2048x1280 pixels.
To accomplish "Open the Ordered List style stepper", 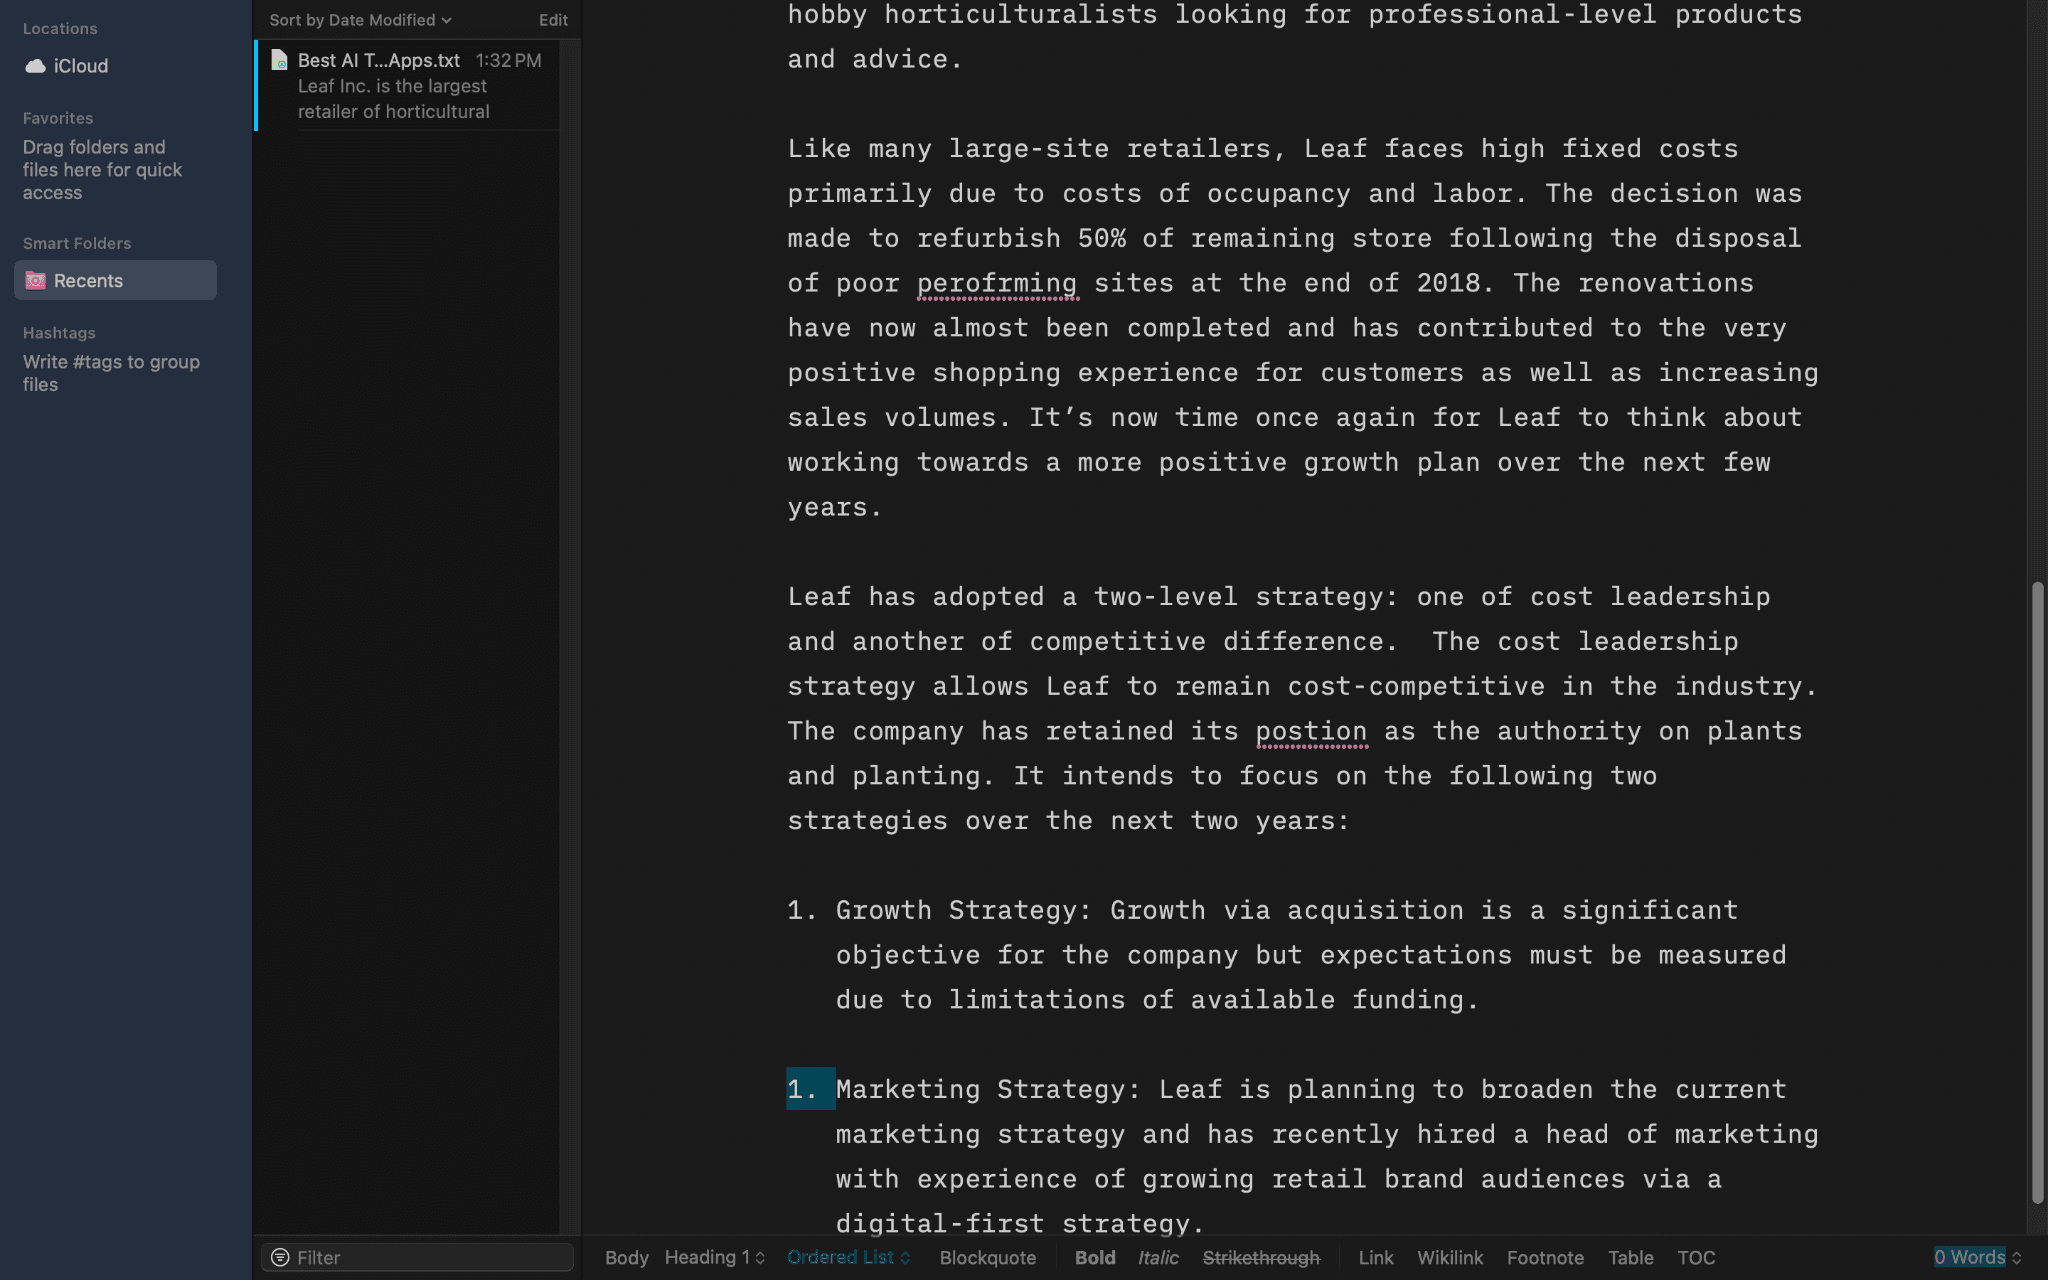I will tap(847, 1257).
